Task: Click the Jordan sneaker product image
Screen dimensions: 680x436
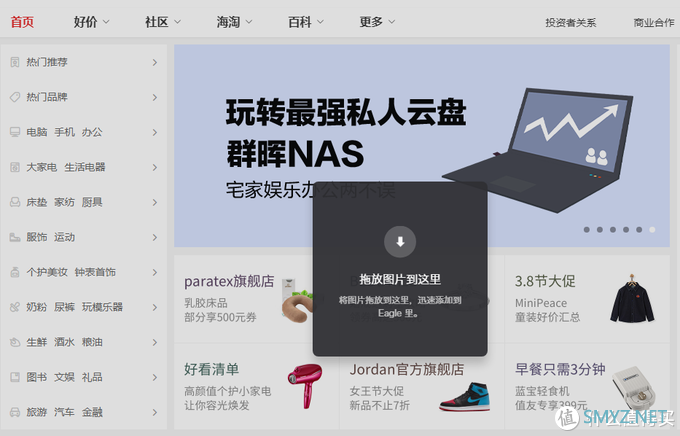Action: click(465, 397)
